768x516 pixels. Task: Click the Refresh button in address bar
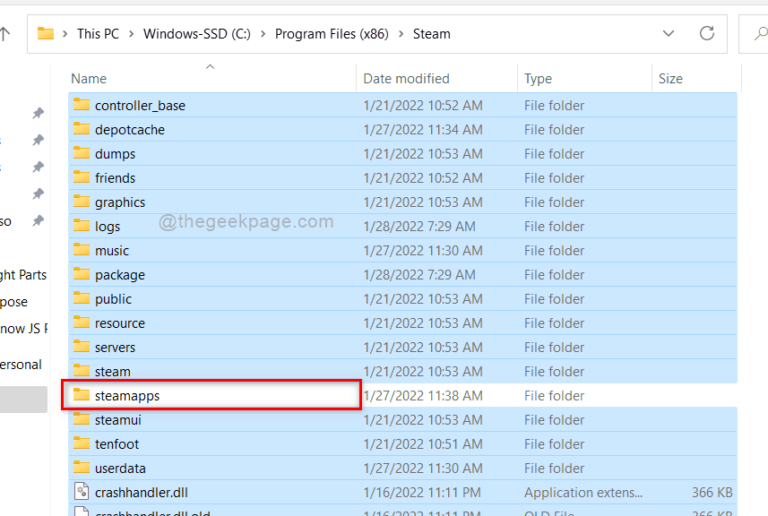point(706,33)
